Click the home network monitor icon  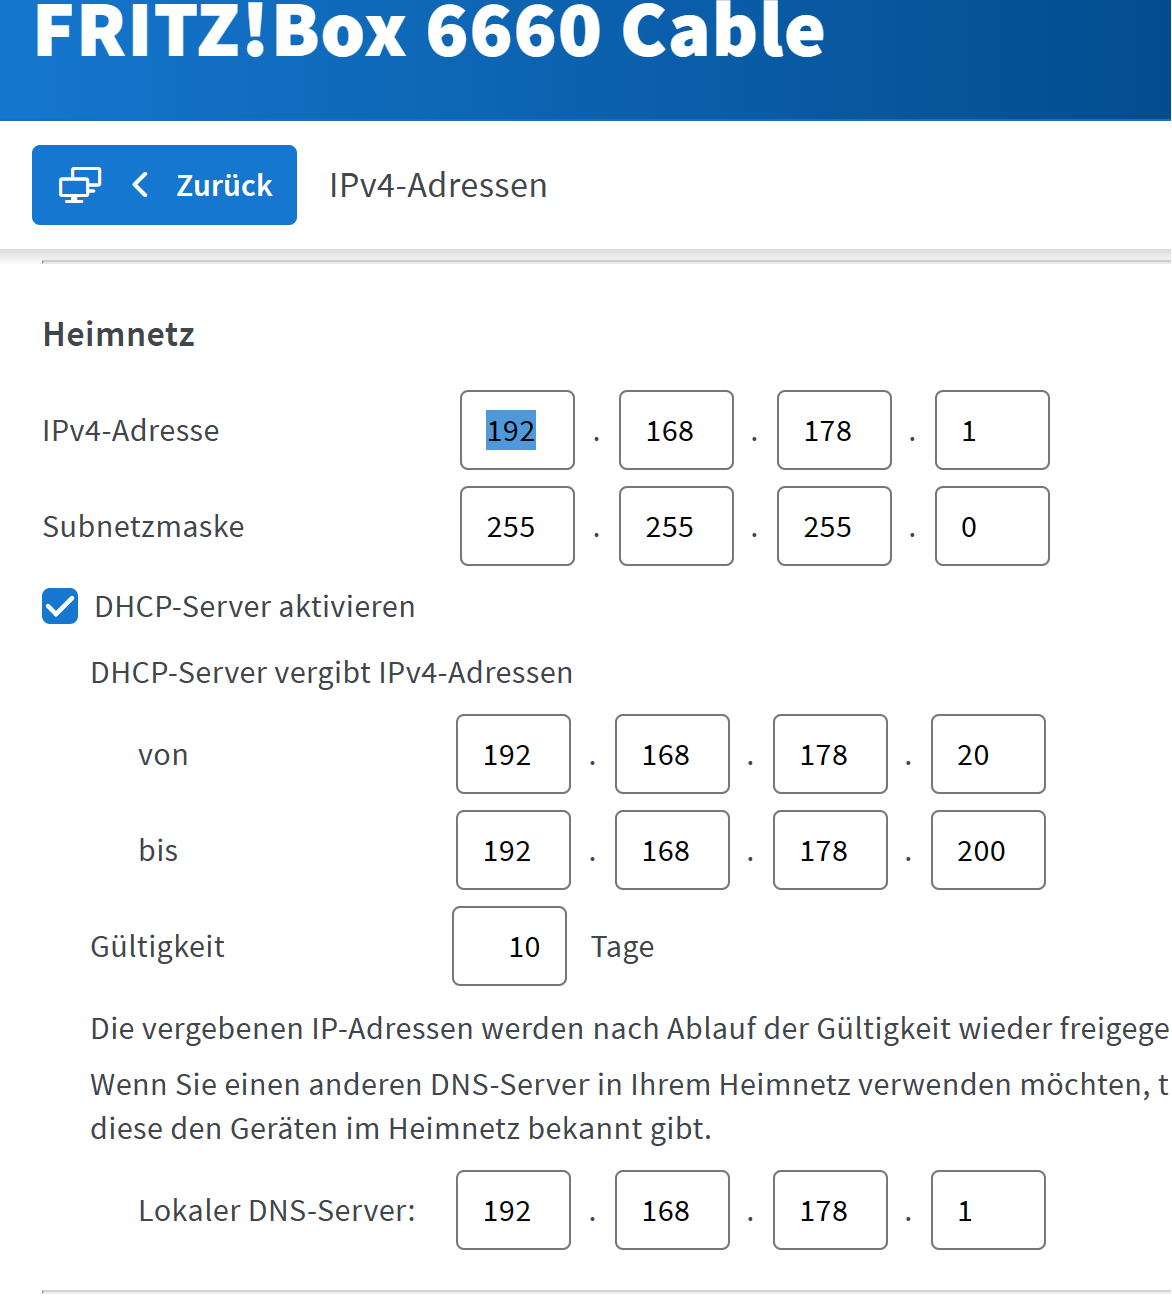coord(80,185)
